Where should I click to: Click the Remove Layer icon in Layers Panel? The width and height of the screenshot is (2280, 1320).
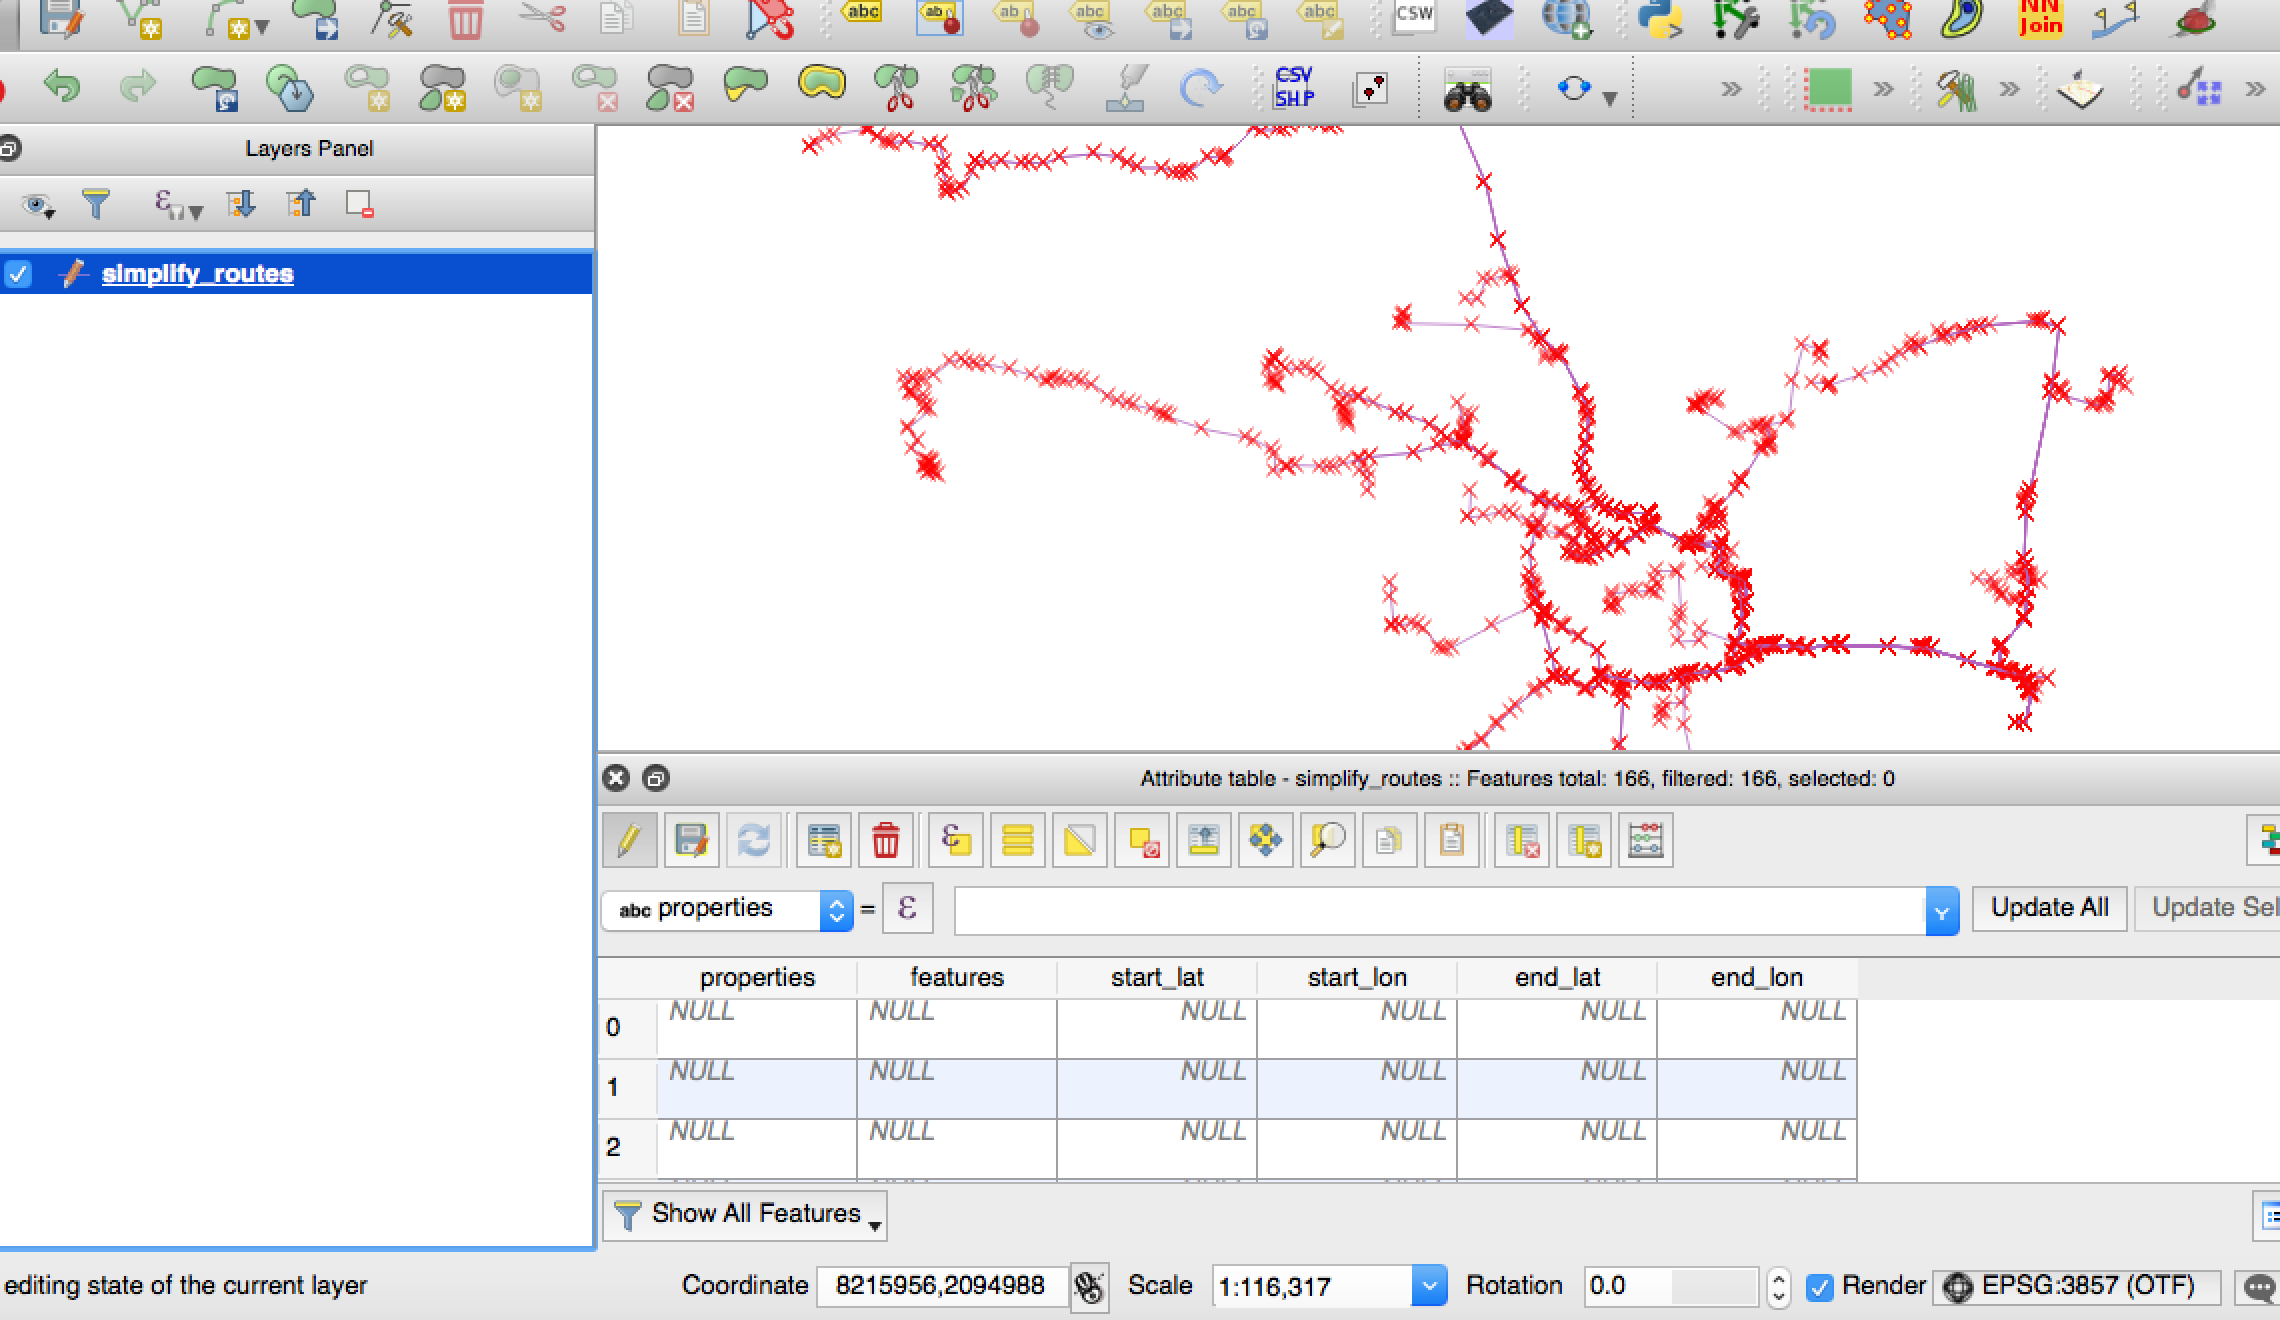pyautogui.click(x=359, y=204)
